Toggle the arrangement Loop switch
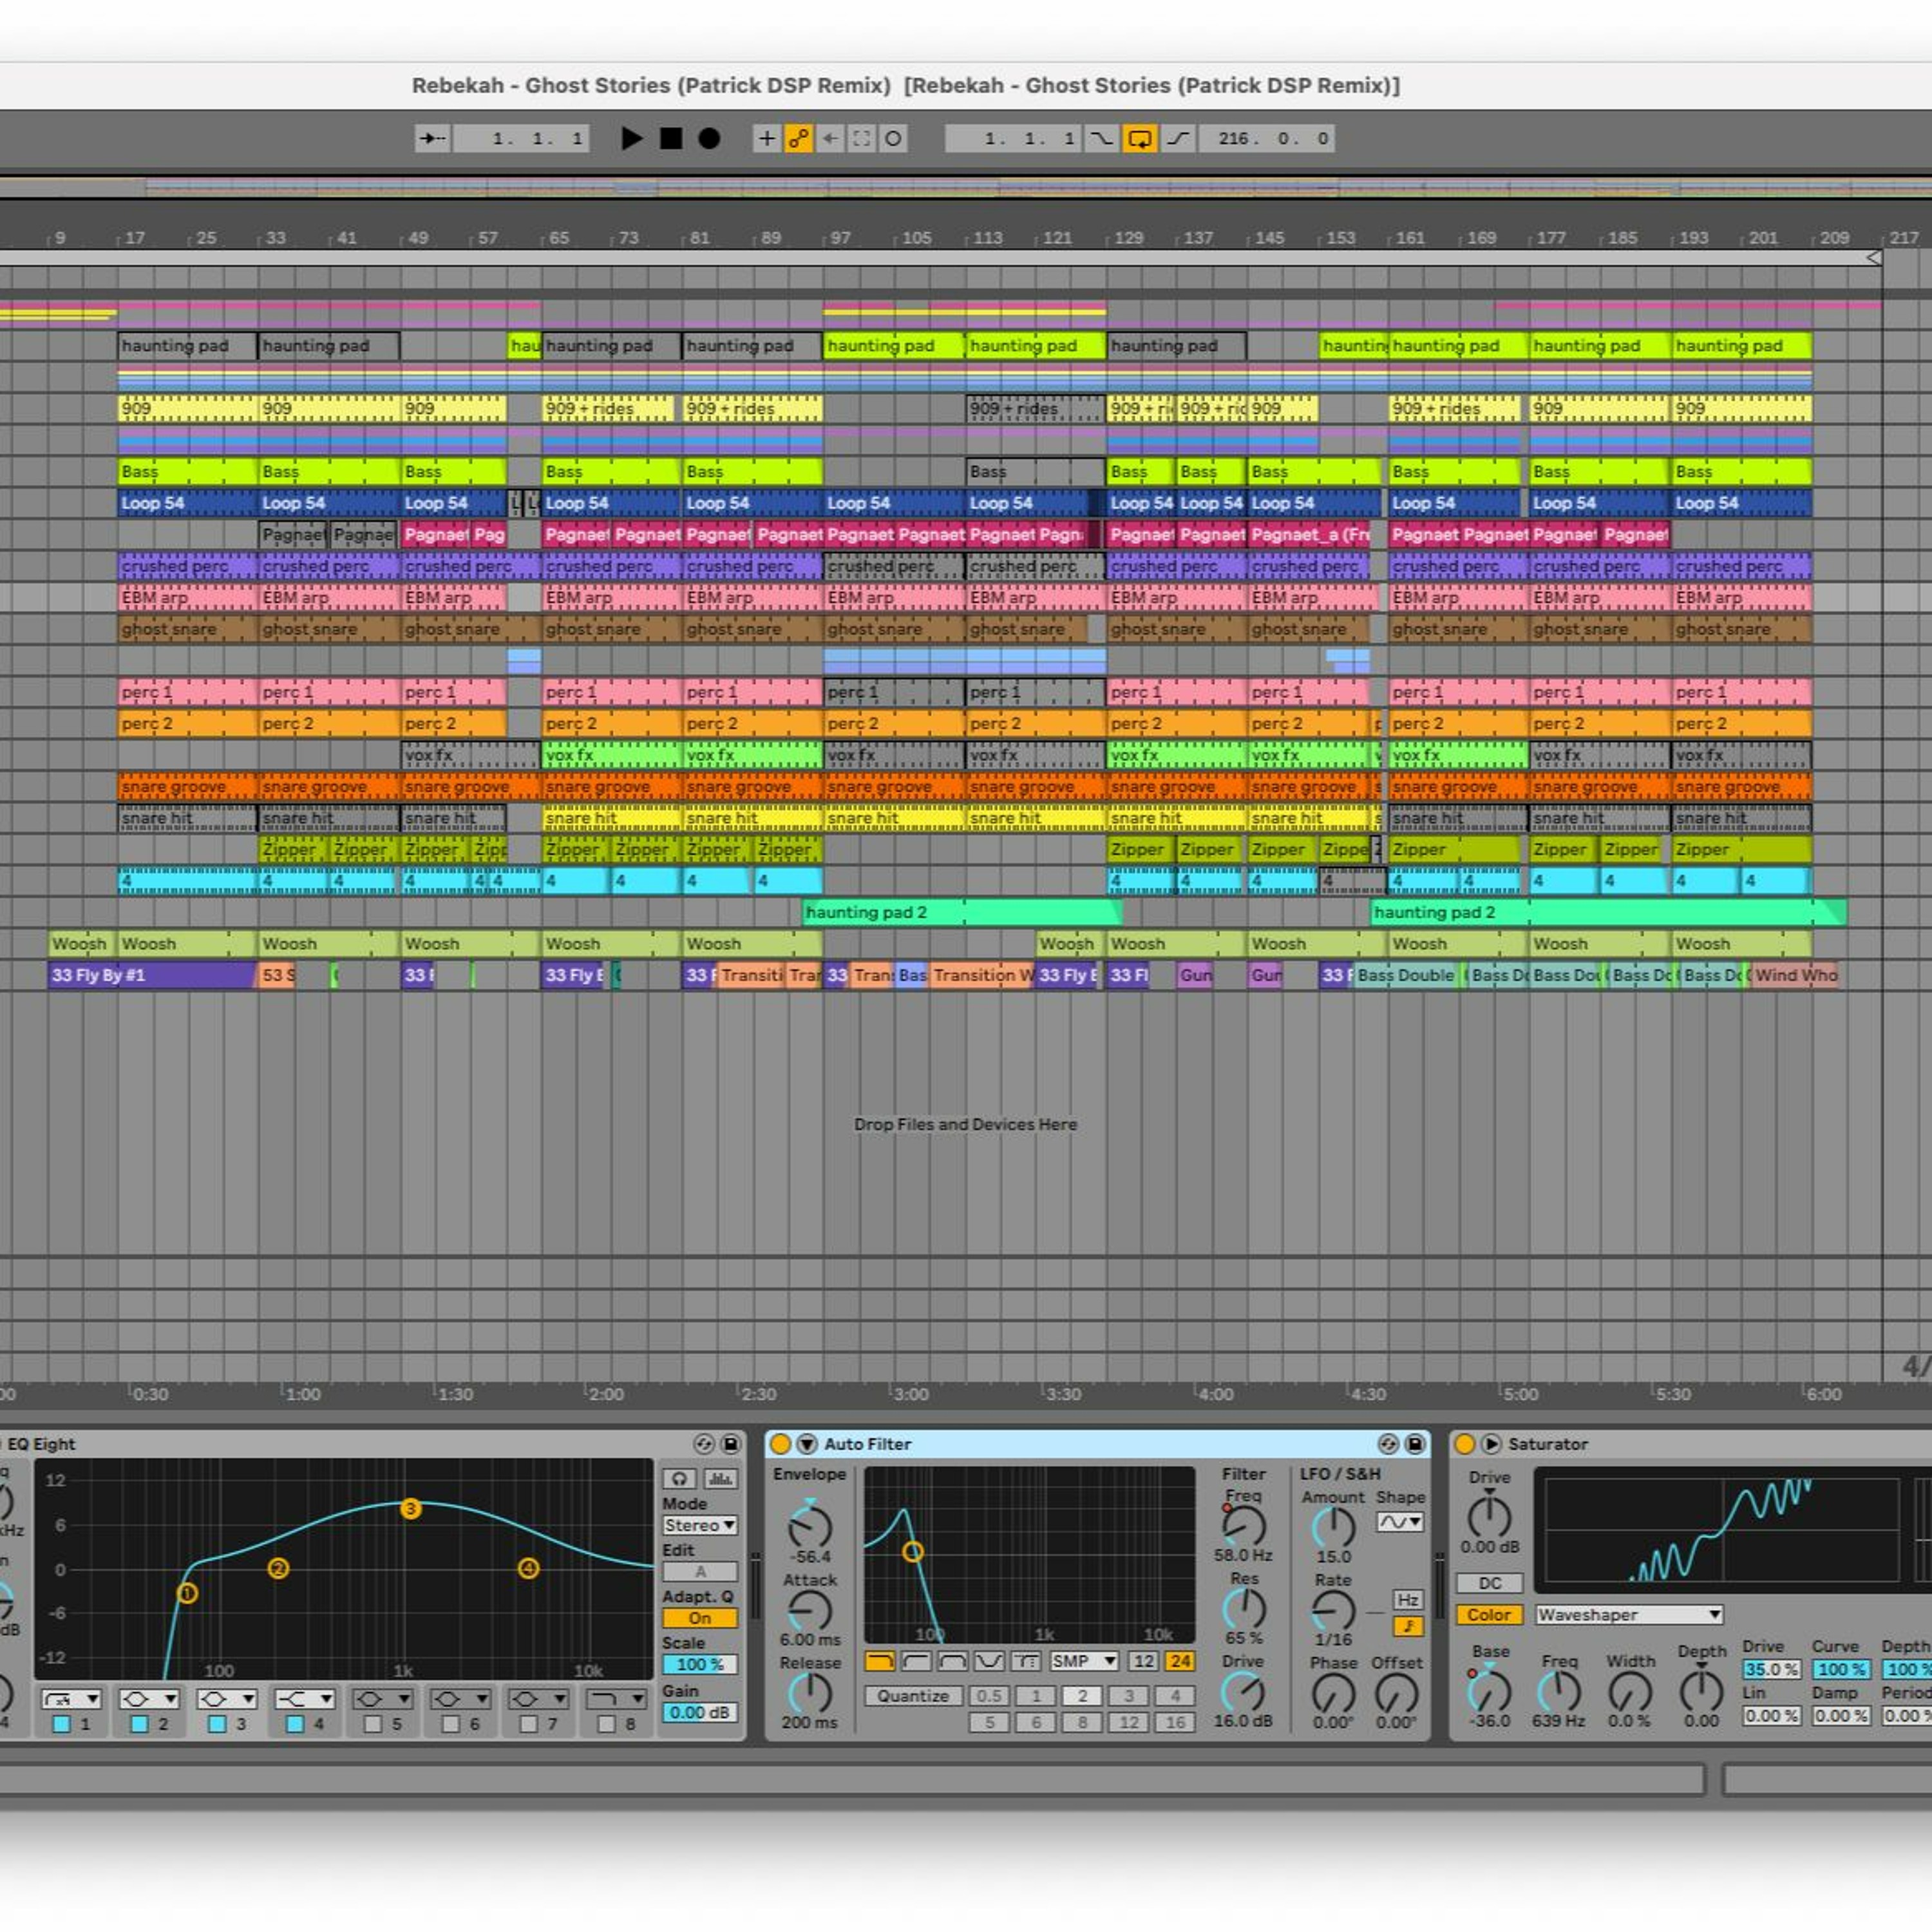Image resolution: width=1932 pixels, height=1932 pixels. click(x=1139, y=138)
